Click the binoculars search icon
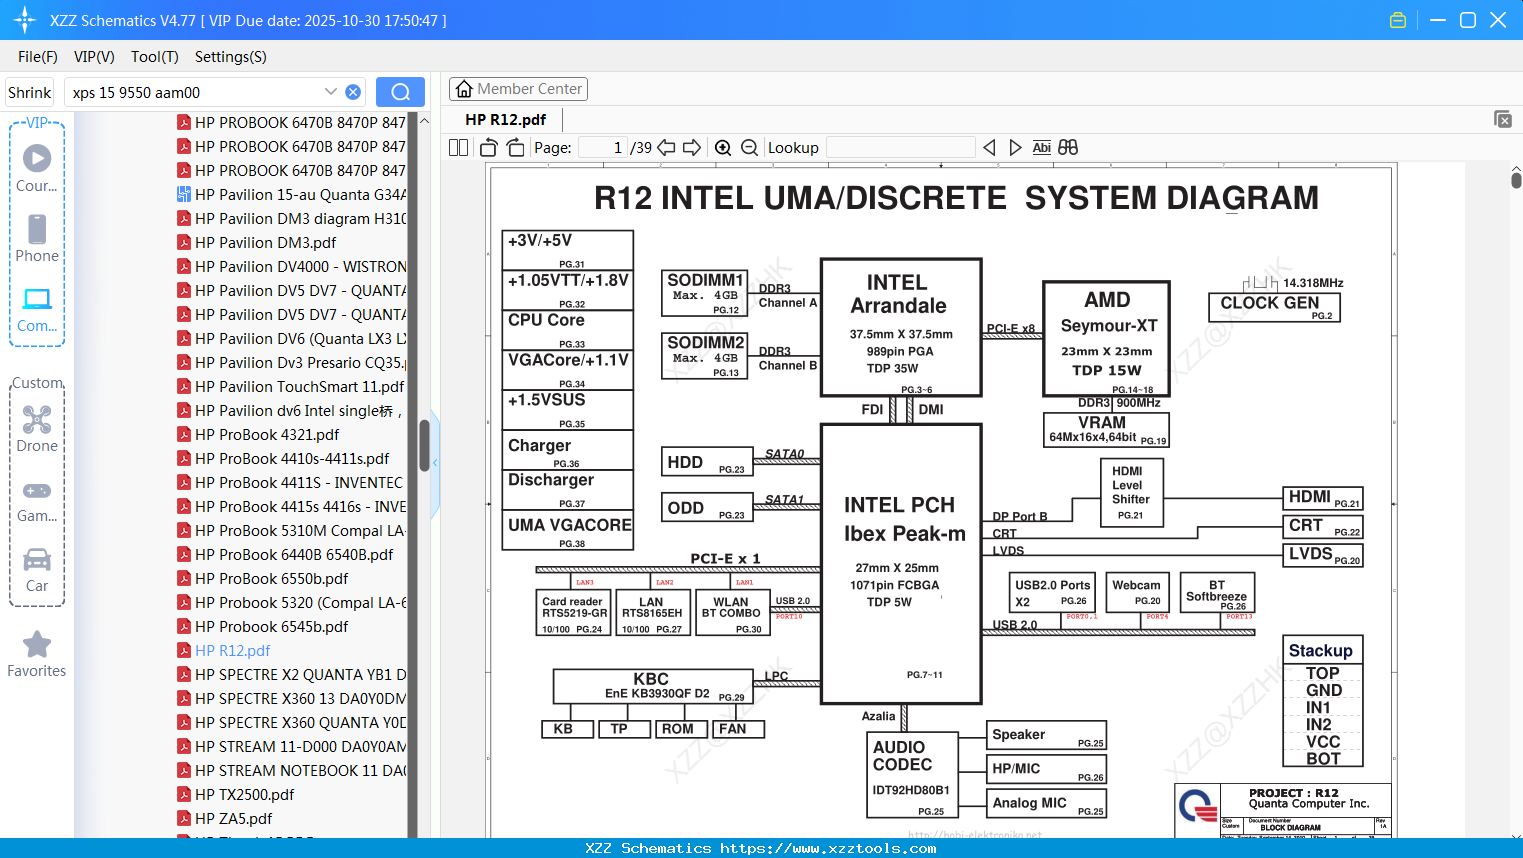The image size is (1523, 858). tap(1068, 147)
